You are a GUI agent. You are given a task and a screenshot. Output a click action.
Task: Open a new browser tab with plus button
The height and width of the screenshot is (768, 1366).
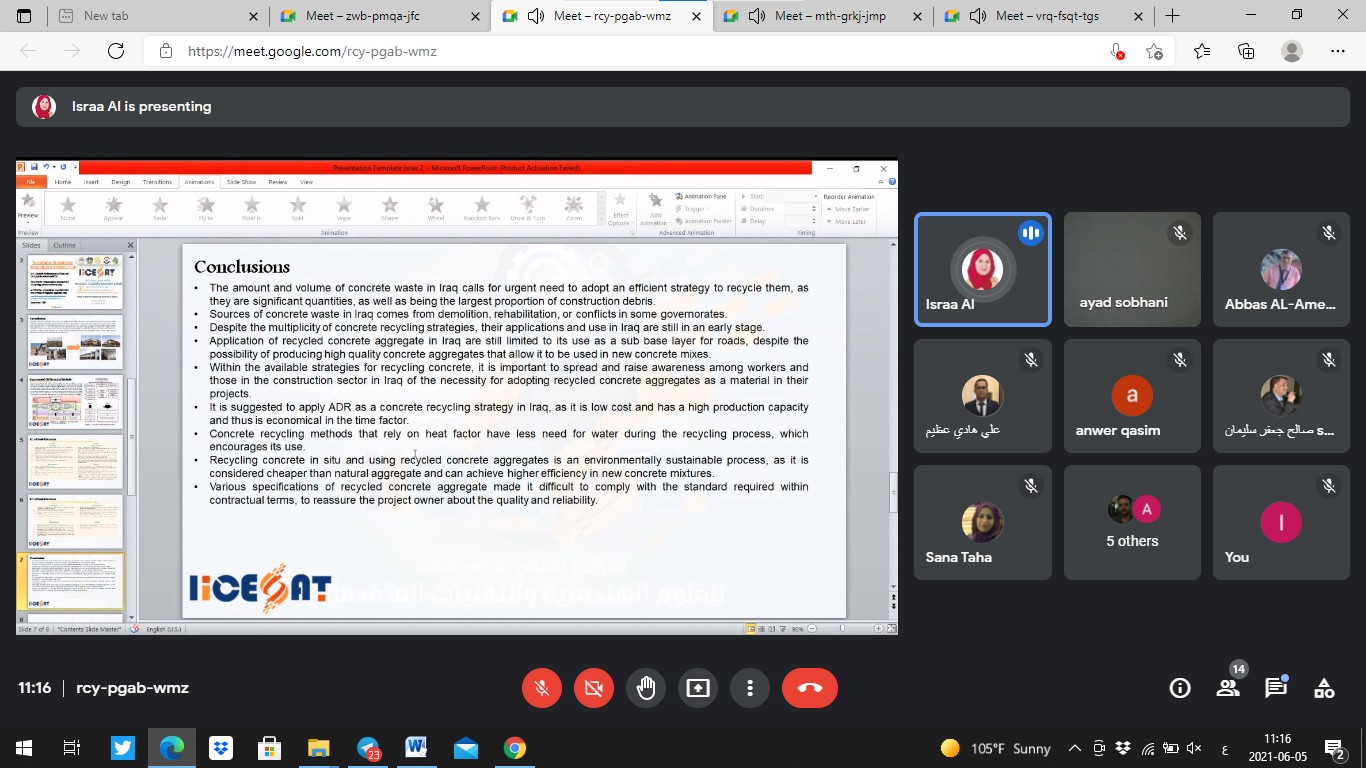(x=1173, y=16)
